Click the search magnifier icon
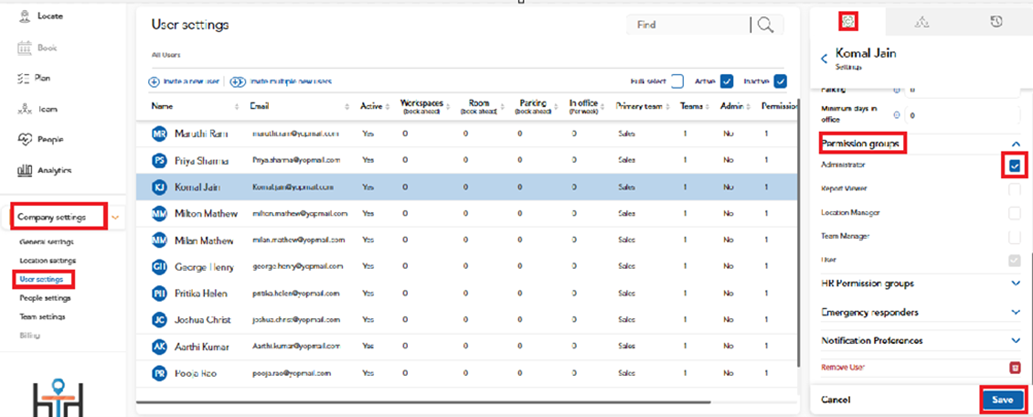Image resolution: width=1033 pixels, height=417 pixels. click(x=765, y=25)
